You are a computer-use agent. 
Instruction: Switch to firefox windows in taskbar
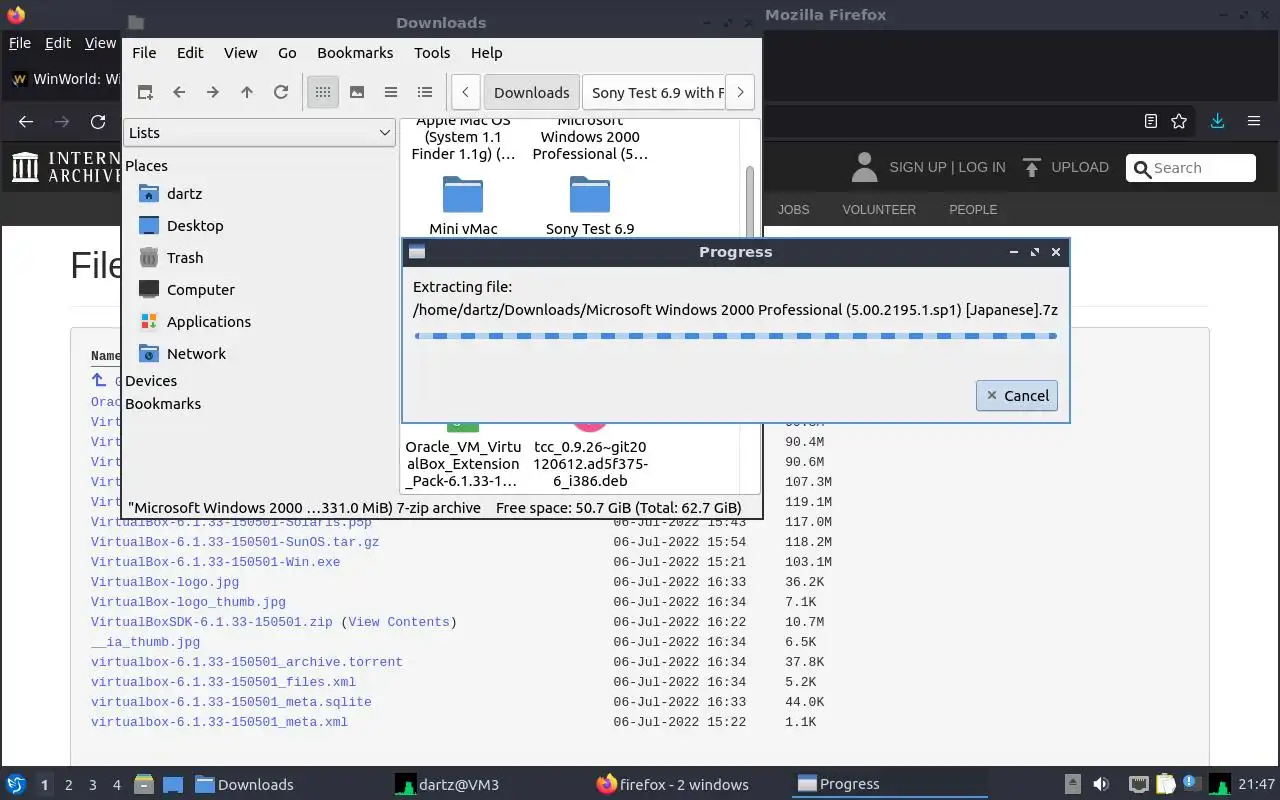(673, 784)
